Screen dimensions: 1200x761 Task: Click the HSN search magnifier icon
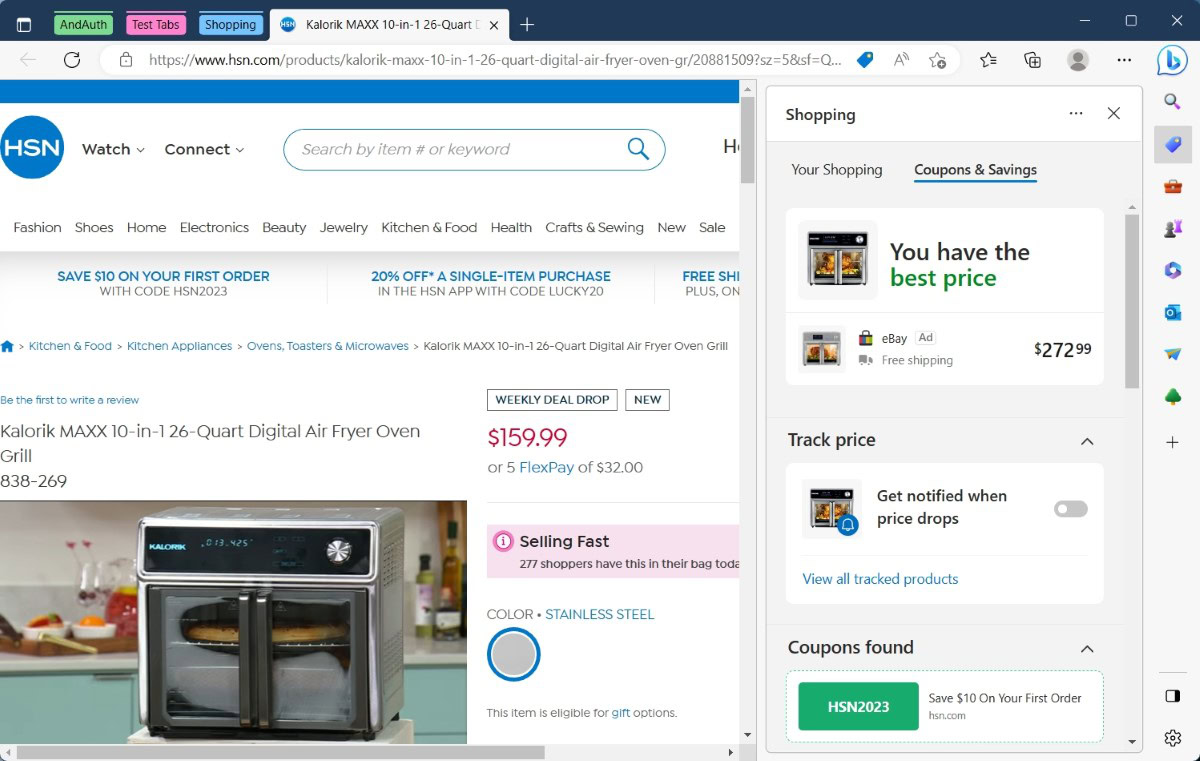click(638, 149)
